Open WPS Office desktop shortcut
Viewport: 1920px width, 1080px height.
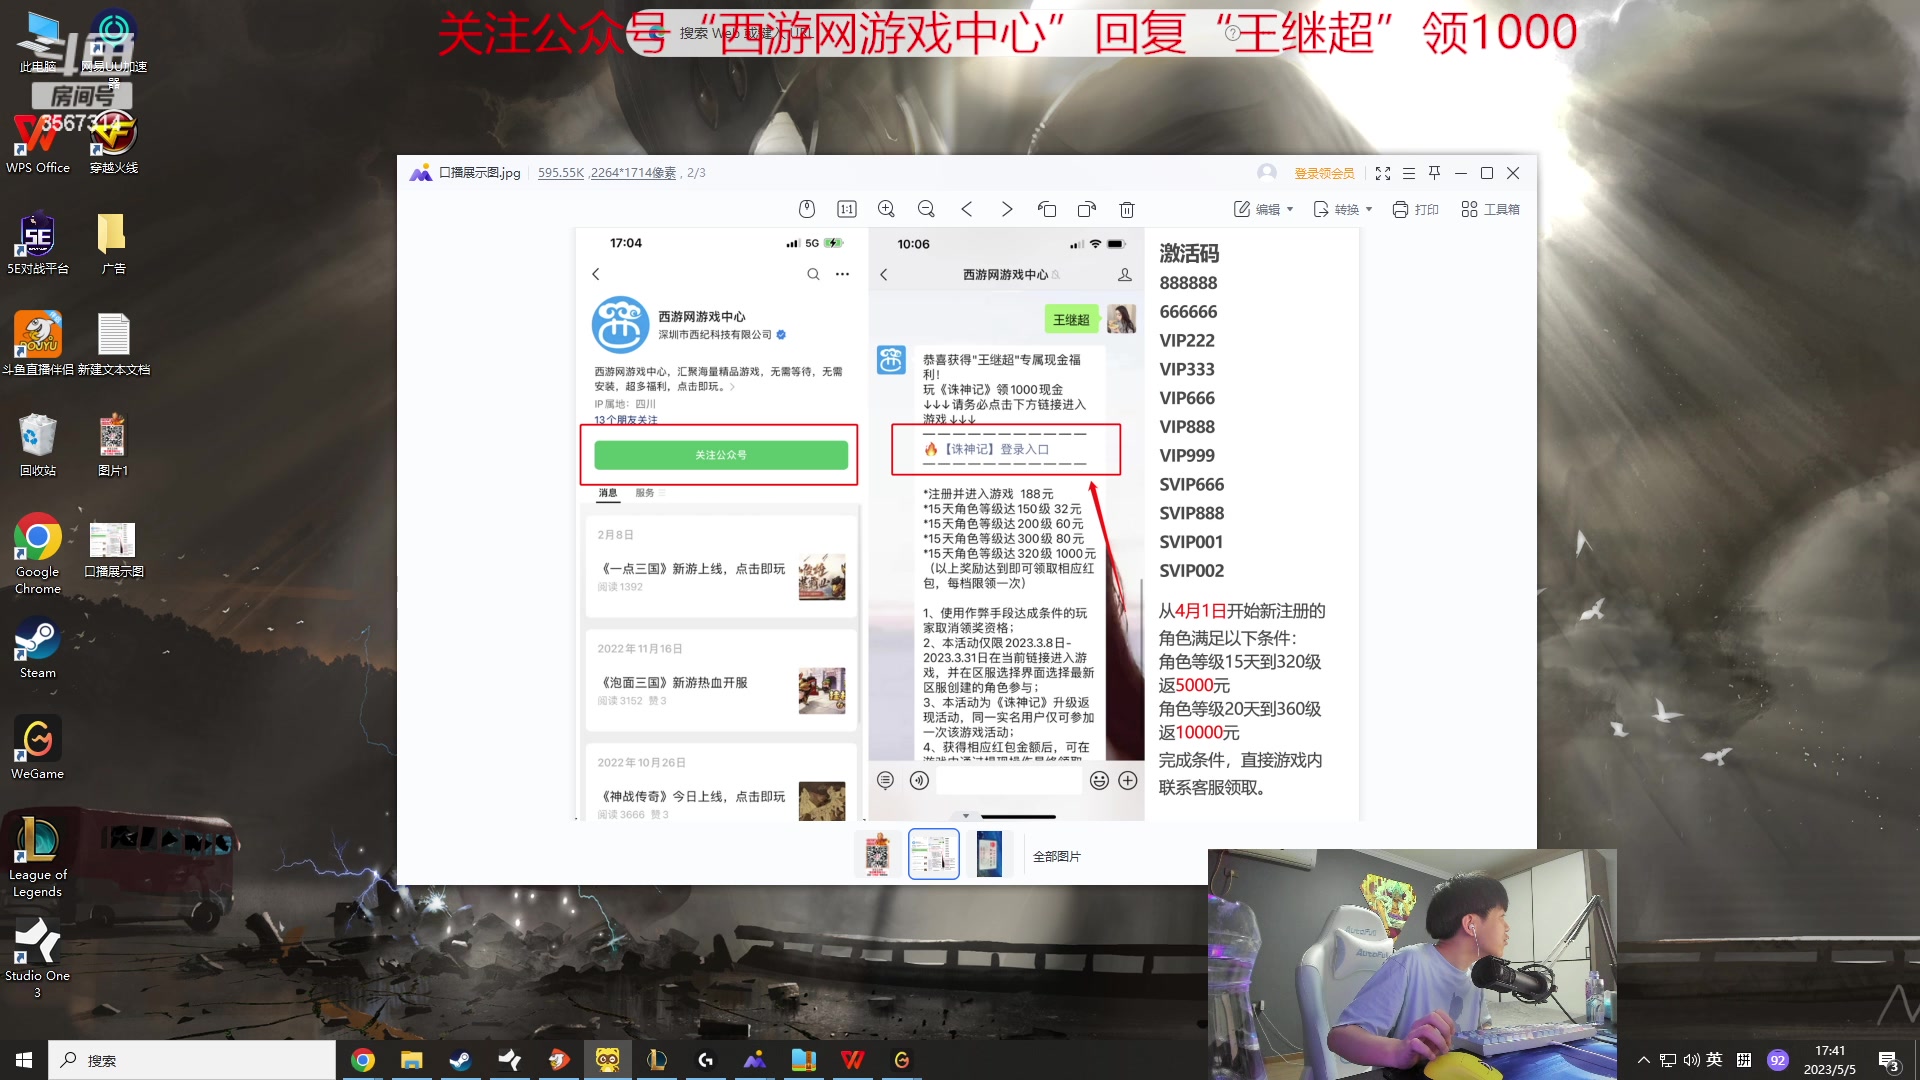[x=38, y=142]
